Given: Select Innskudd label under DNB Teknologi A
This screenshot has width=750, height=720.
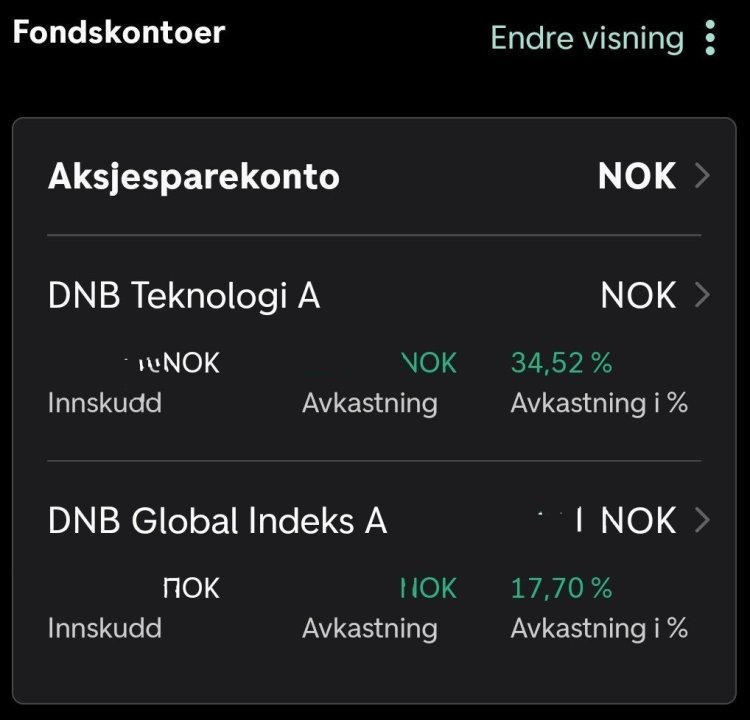Looking at the screenshot, I should click(104, 403).
